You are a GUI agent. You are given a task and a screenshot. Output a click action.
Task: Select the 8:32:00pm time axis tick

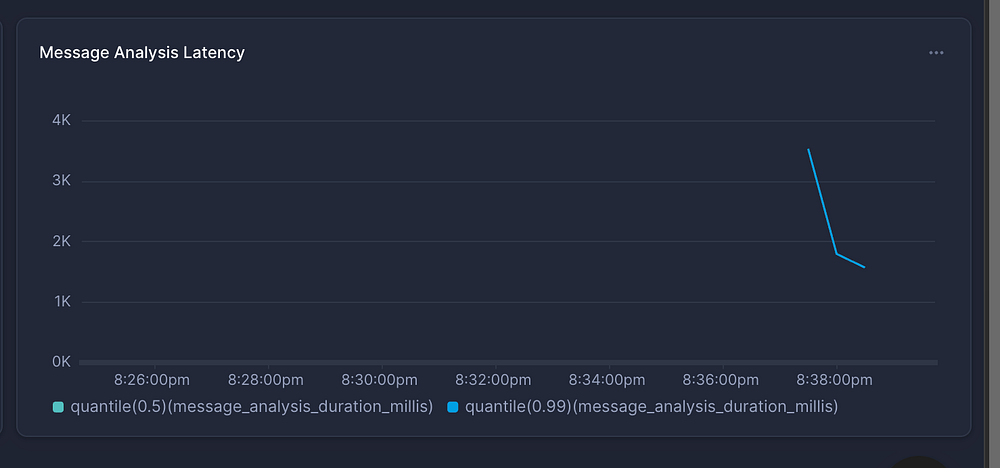[x=493, y=380]
